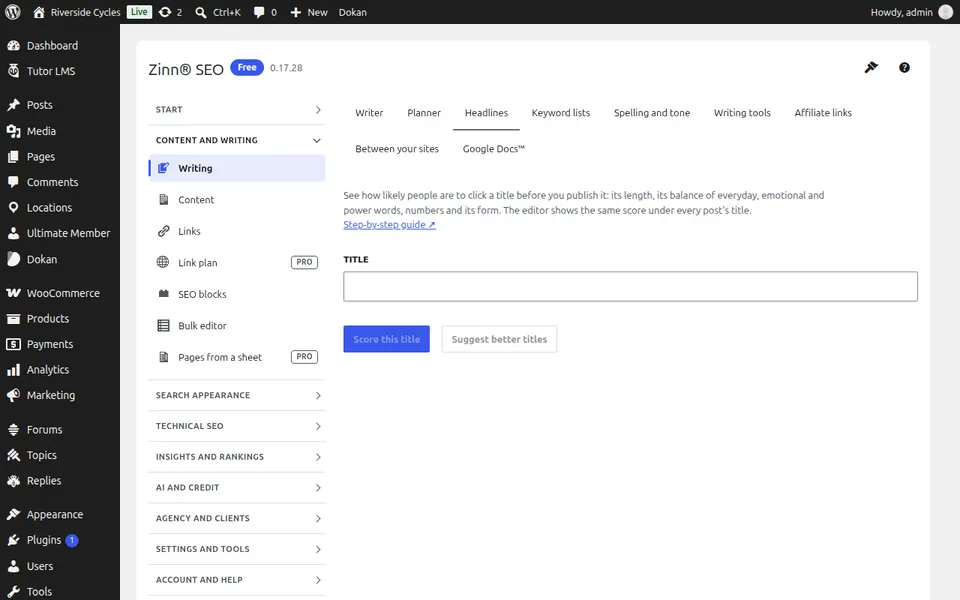Open the Media library icon
Viewport: 960px width, 600px height.
click(x=13, y=131)
